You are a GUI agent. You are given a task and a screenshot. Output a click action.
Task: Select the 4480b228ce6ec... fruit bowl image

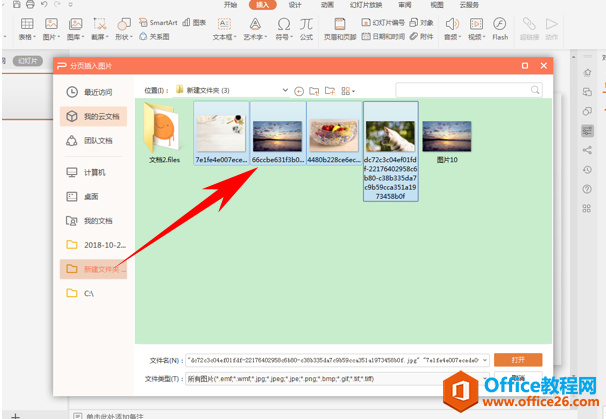tap(334, 133)
